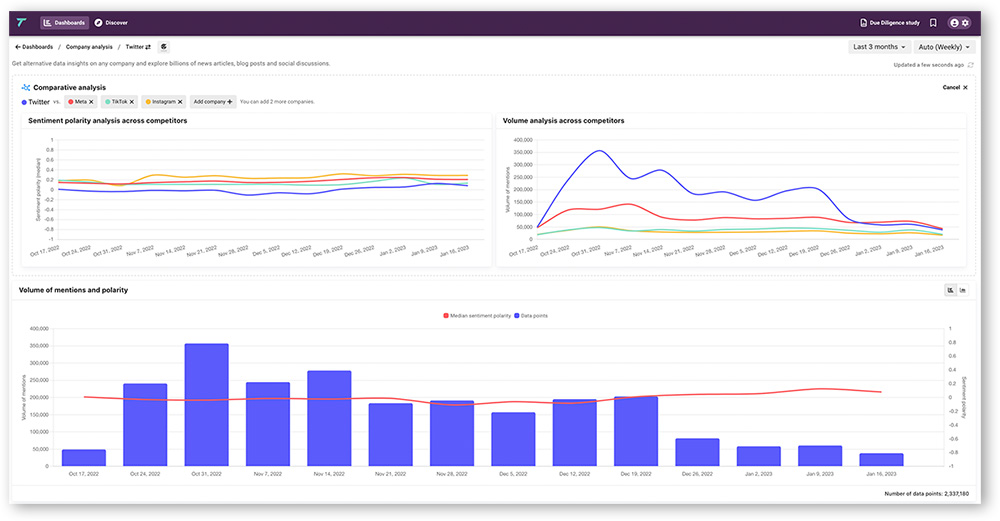Open the Company analysis breadcrumb
Screen dimensions: 1000x521
(89, 47)
